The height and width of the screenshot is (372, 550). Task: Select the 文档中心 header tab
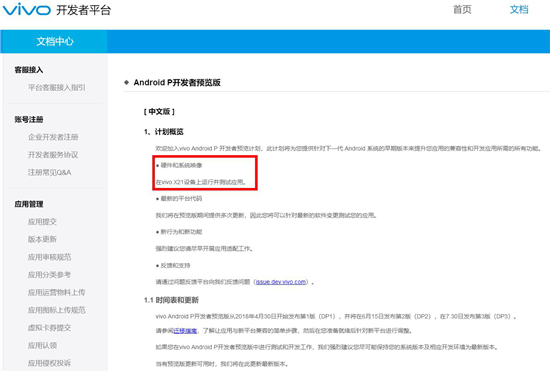click(54, 41)
